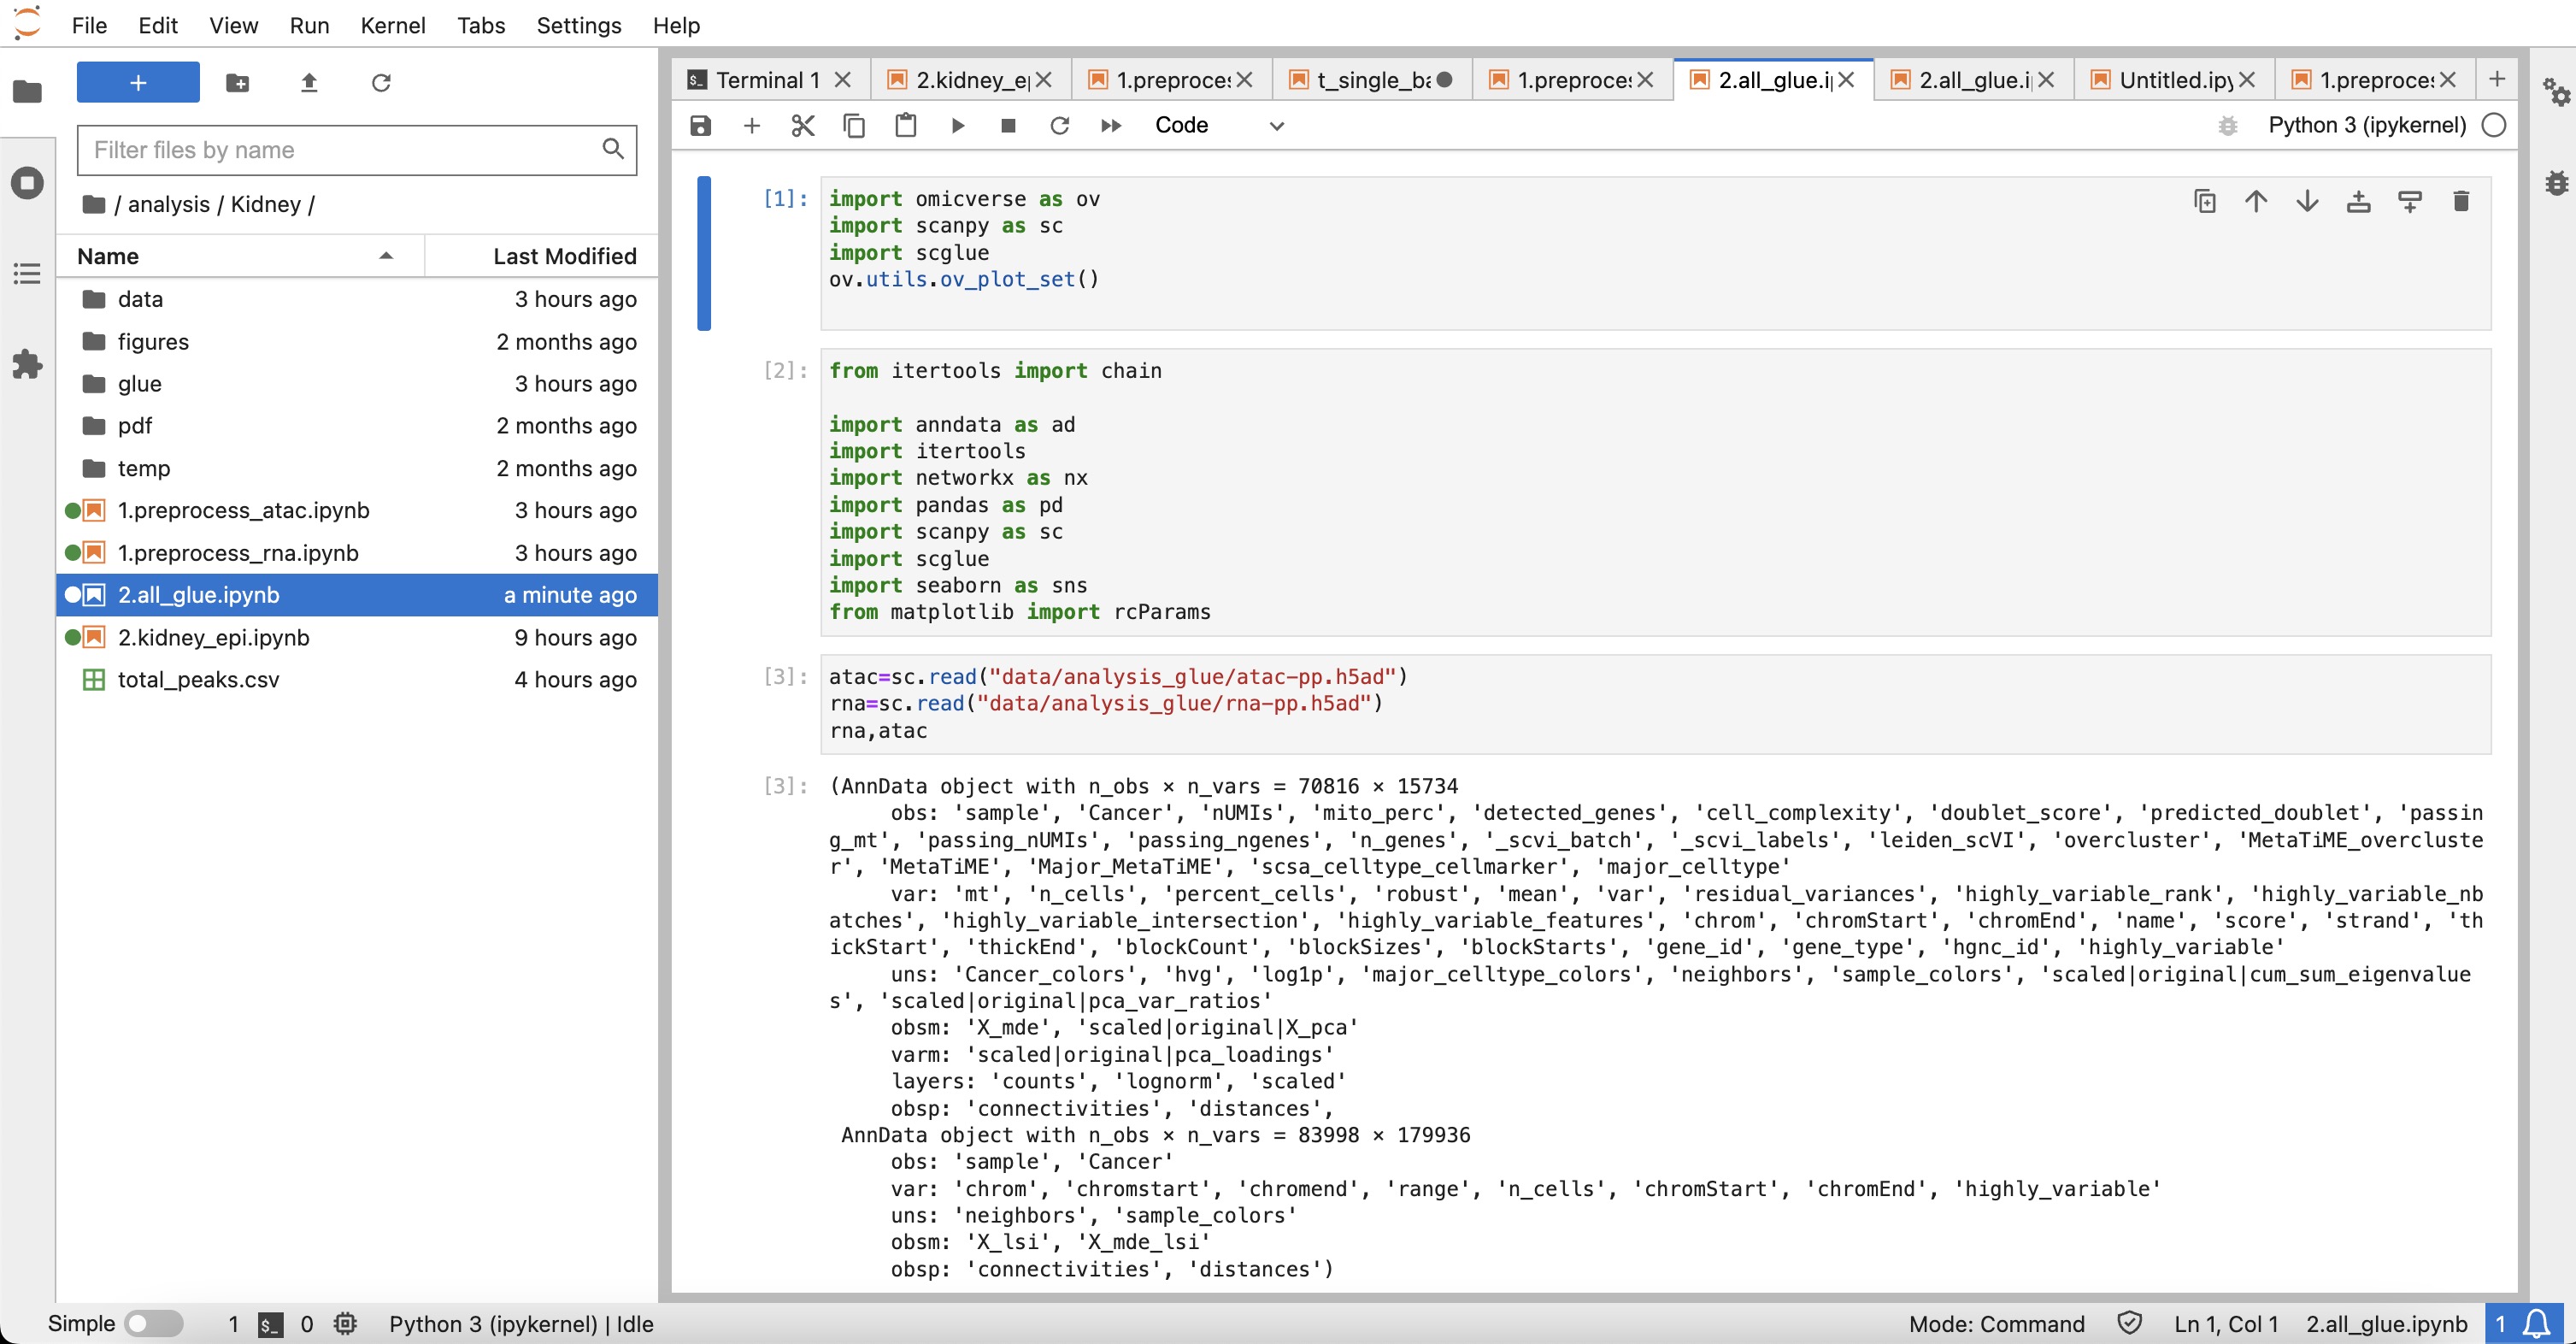This screenshot has width=2576, height=1344.
Task: Save the notebook
Action: [700, 125]
